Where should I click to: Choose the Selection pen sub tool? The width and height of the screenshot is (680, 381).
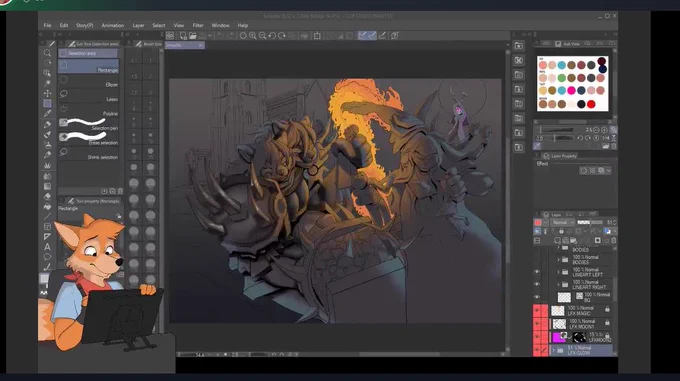point(88,124)
